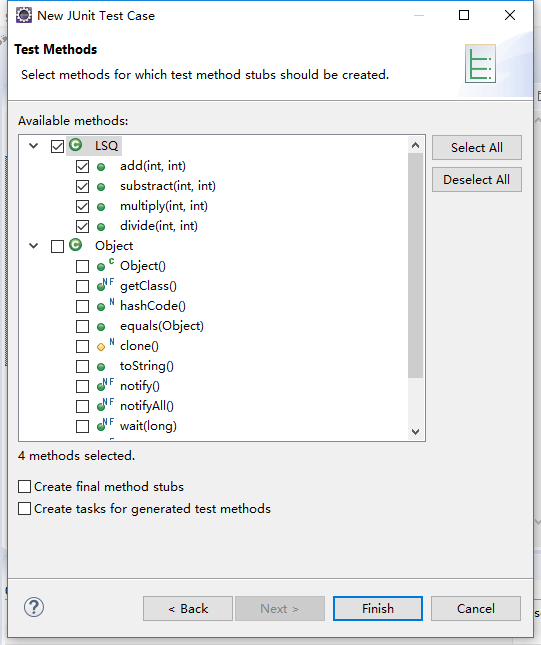Click the Eclipse dialog title icon

click(x=23, y=15)
